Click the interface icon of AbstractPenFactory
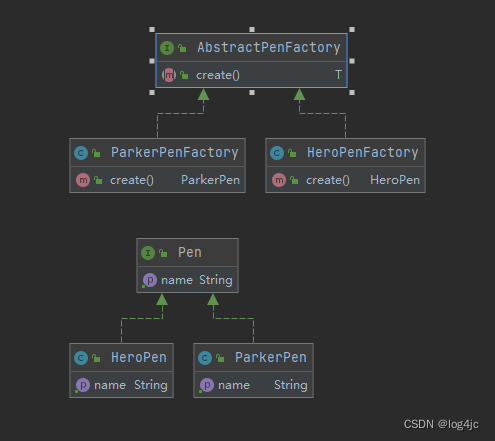Screen dimensions: 495x441 [x=167, y=48]
